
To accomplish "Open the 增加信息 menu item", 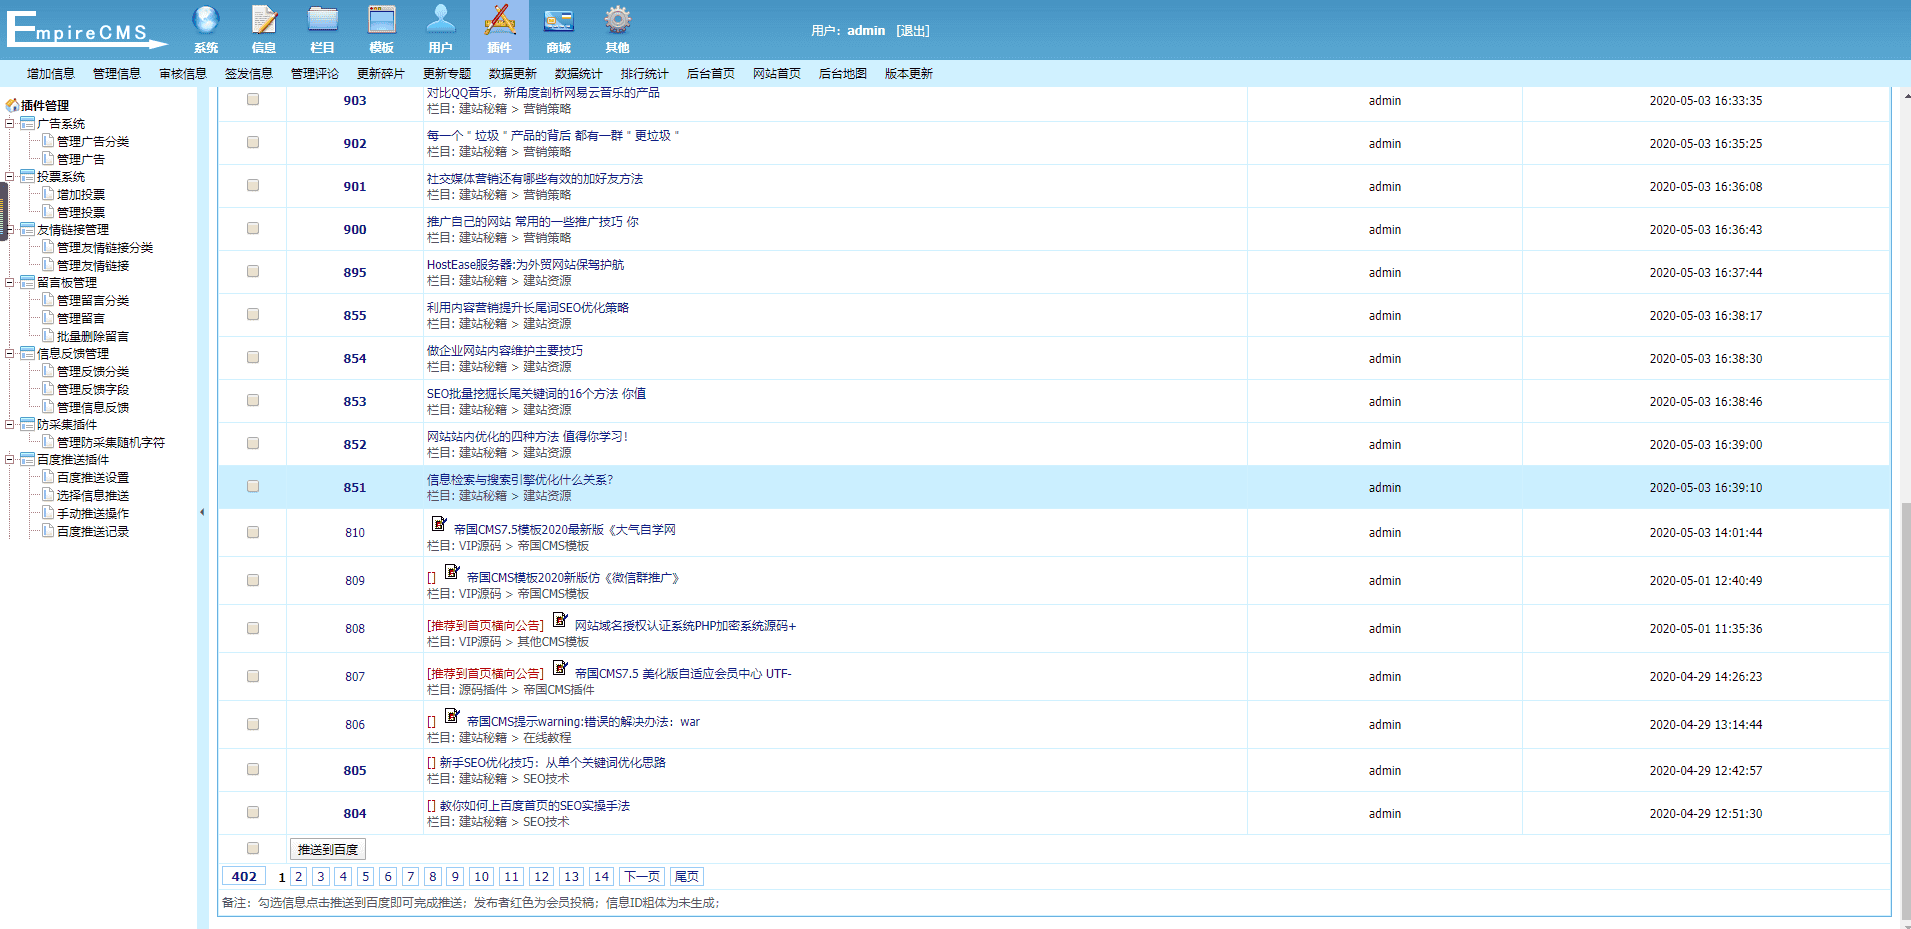I will click(x=51, y=74).
